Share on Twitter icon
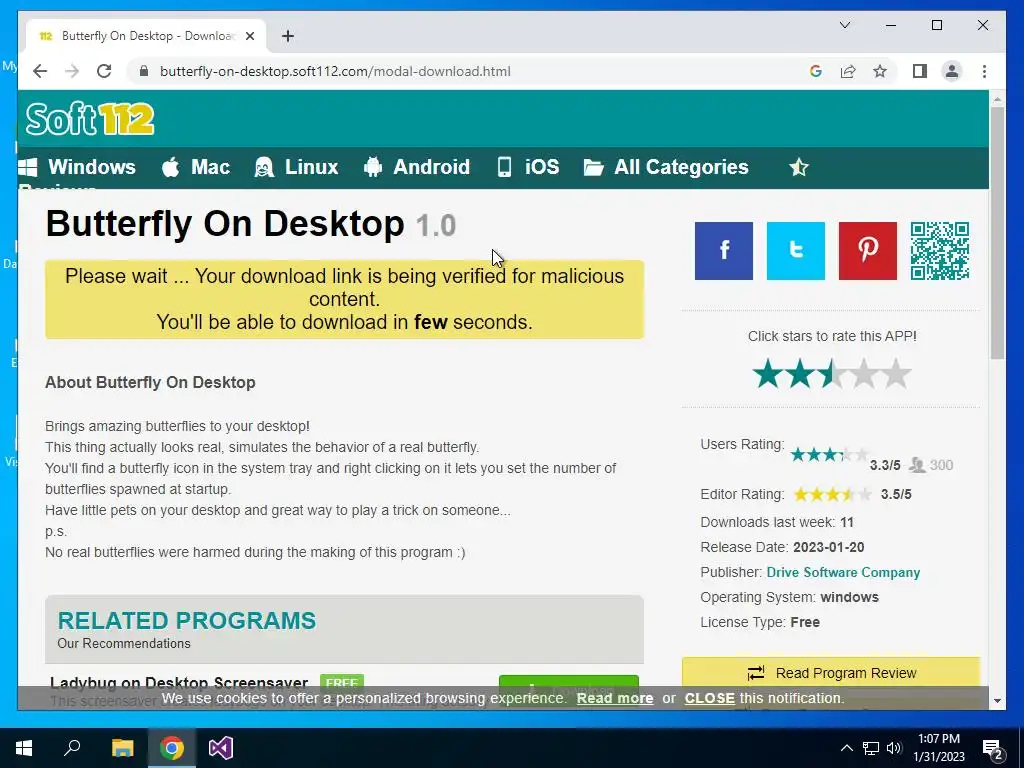Image resolution: width=1024 pixels, height=768 pixels. pyautogui.click(x=795, y=251)
